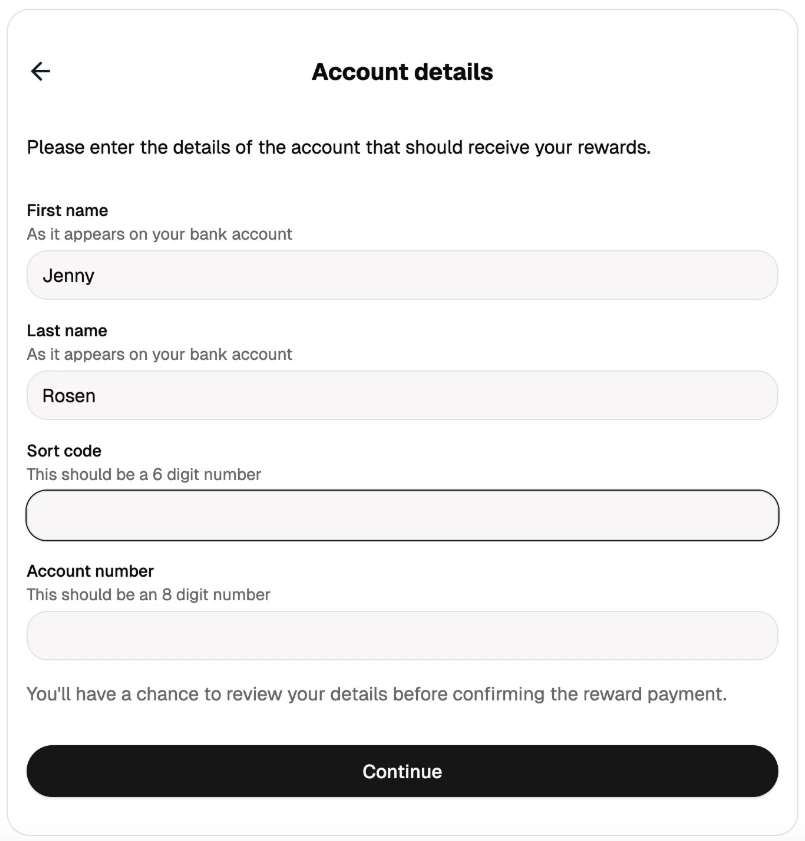Click the 6 digit number helper text
The image size is (805, 841).
(x=143, y=474)
